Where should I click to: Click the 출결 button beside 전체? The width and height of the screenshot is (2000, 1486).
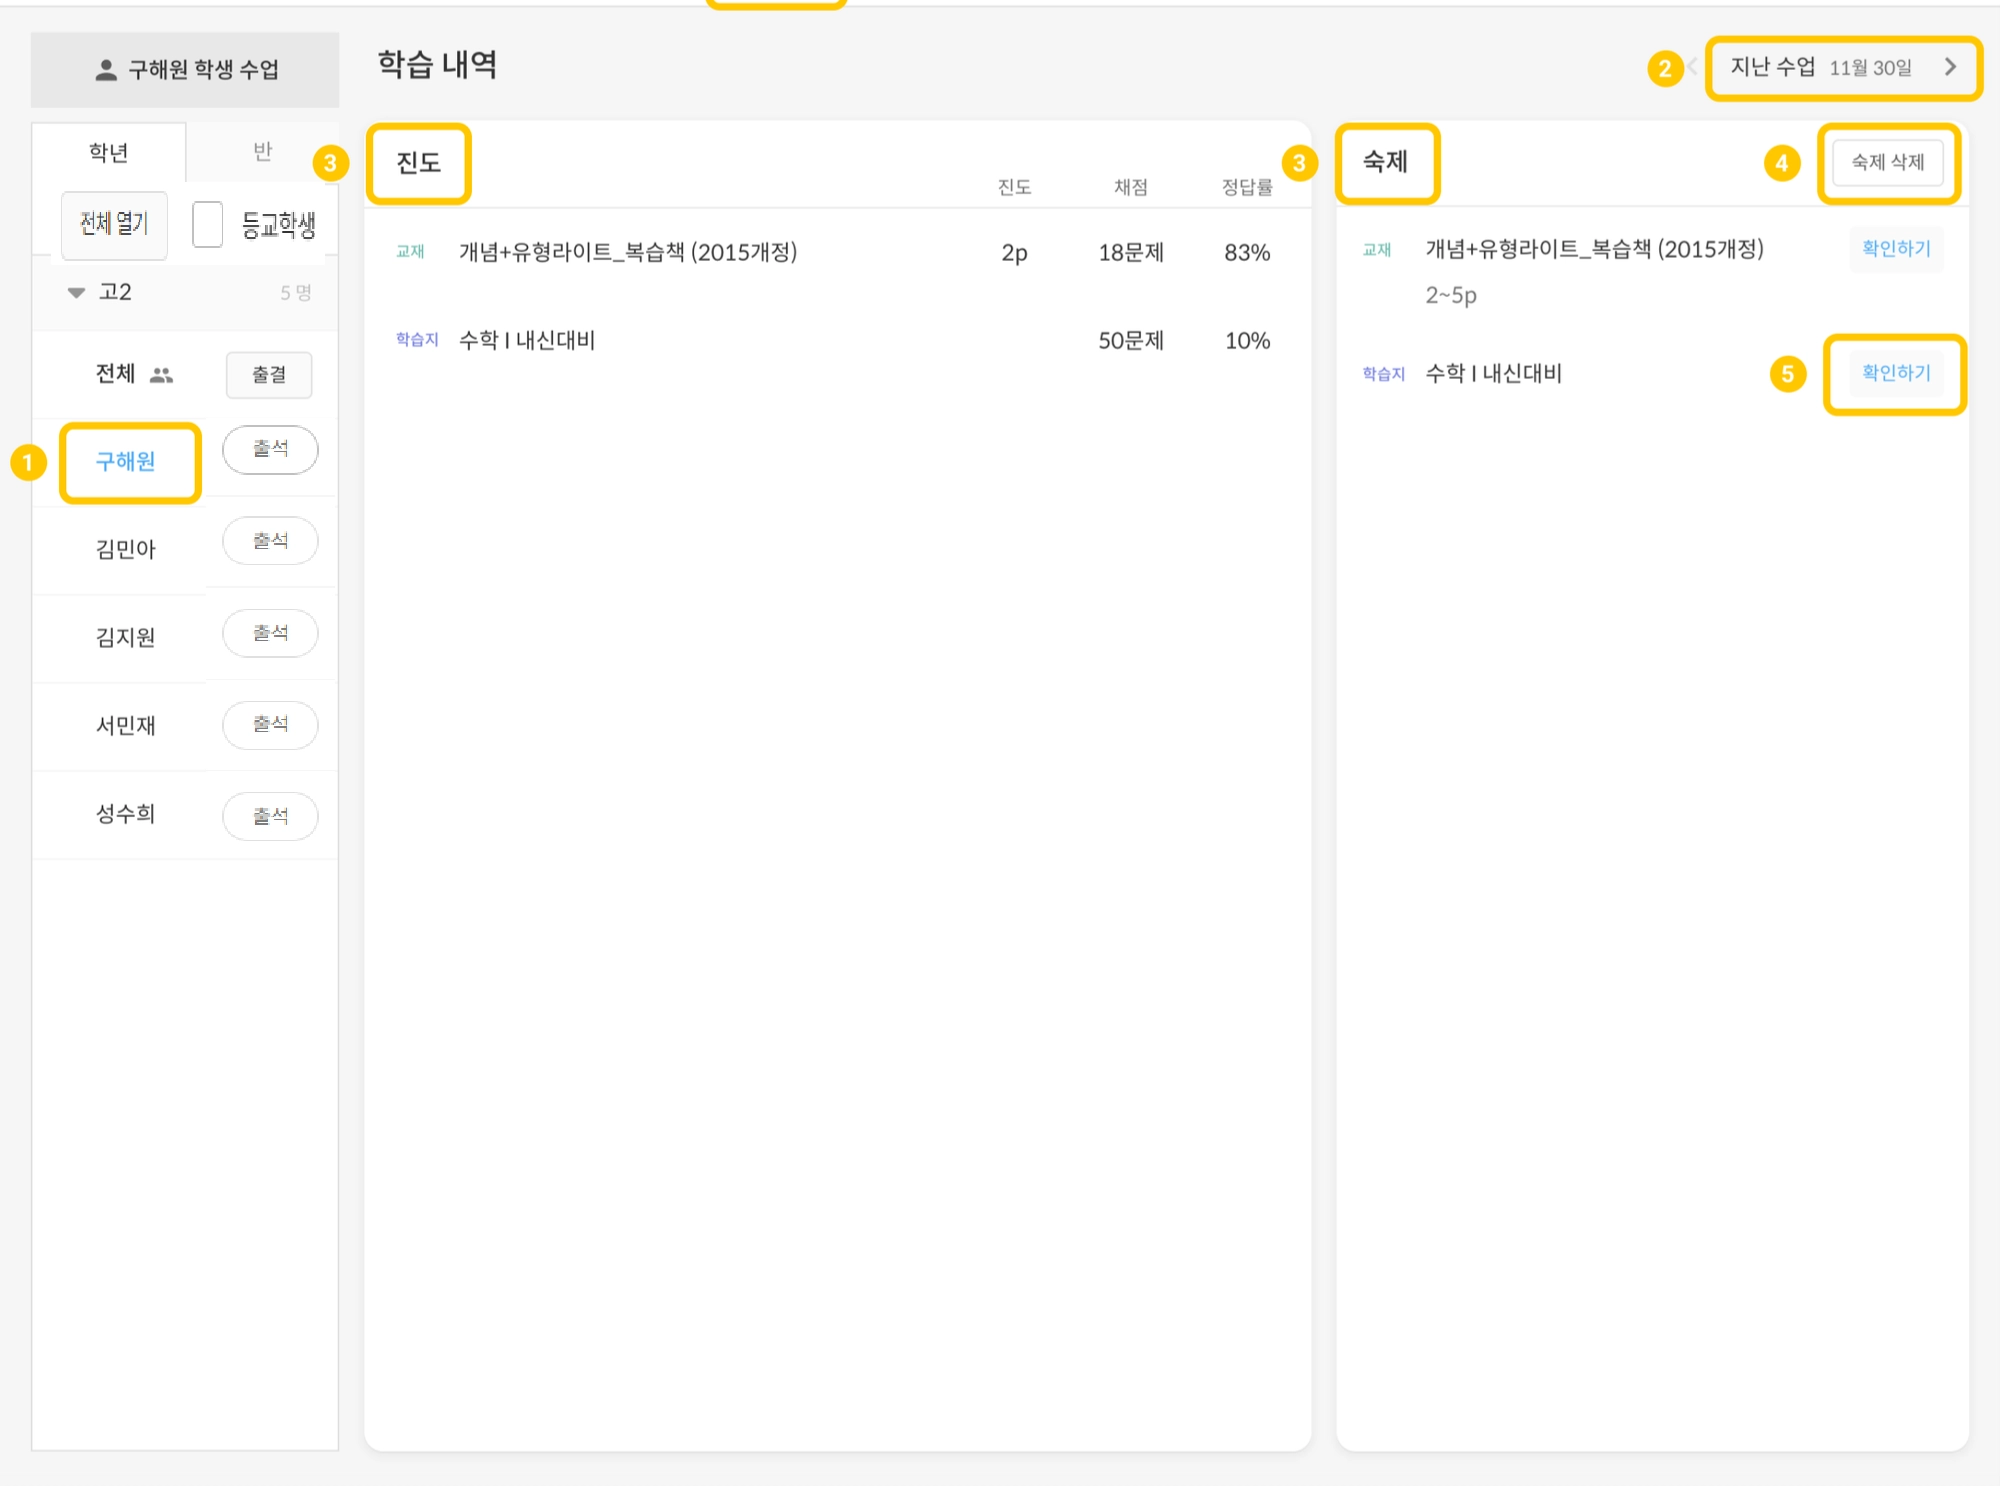(x=268, y=375)
